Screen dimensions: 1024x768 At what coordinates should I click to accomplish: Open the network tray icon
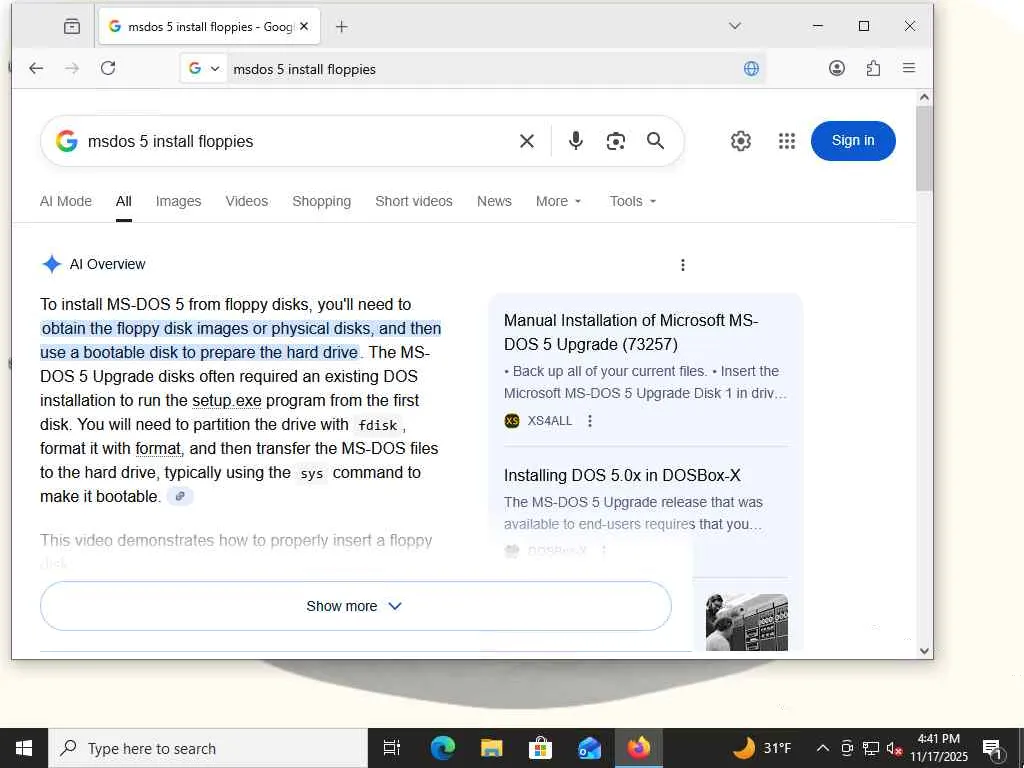coord(871,748)
